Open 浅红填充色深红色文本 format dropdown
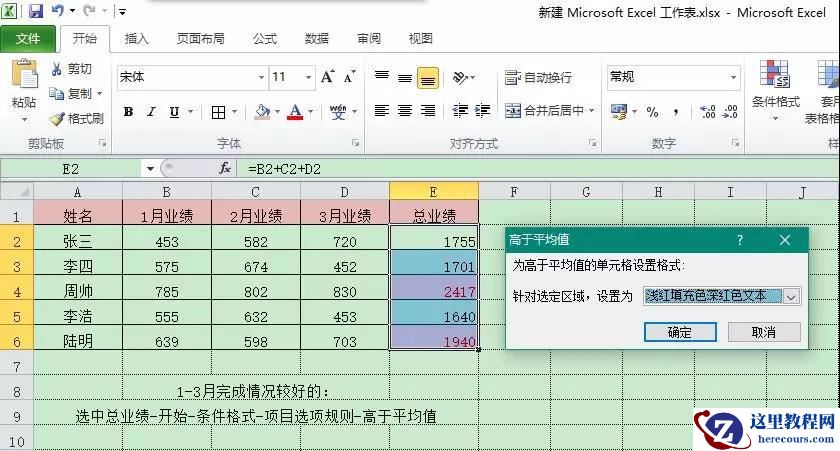This screenshot has width=840, height=451. (x=791, y=296)
